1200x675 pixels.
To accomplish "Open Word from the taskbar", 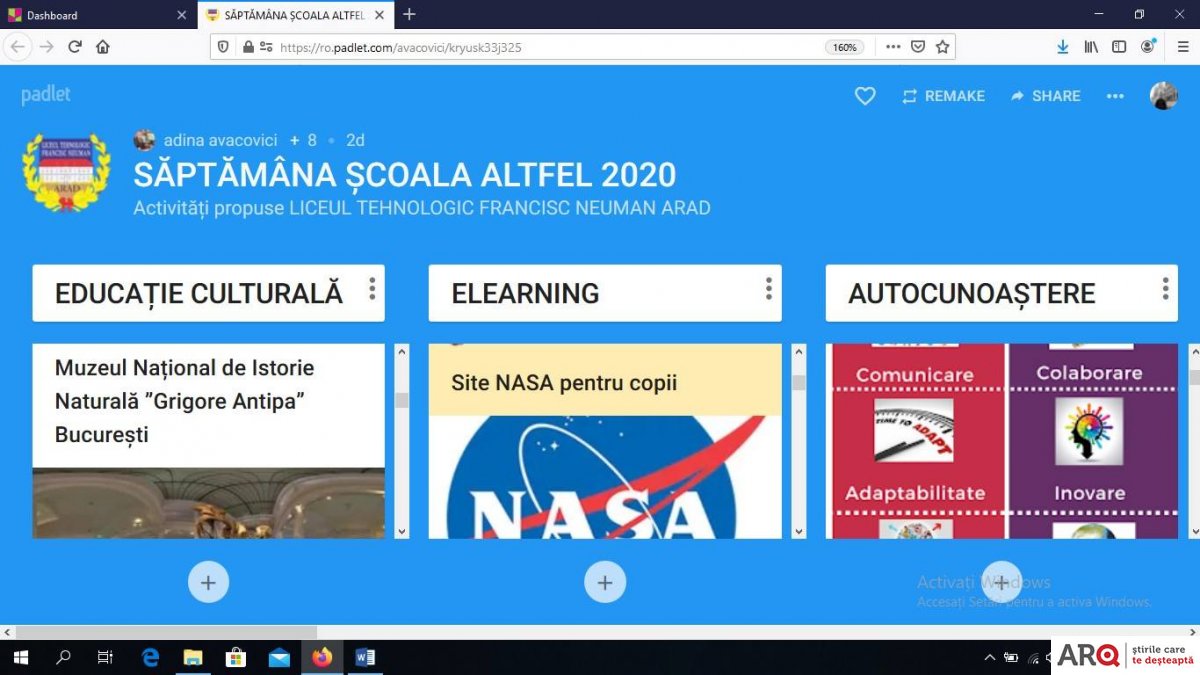I will click(x=365, y=657).
